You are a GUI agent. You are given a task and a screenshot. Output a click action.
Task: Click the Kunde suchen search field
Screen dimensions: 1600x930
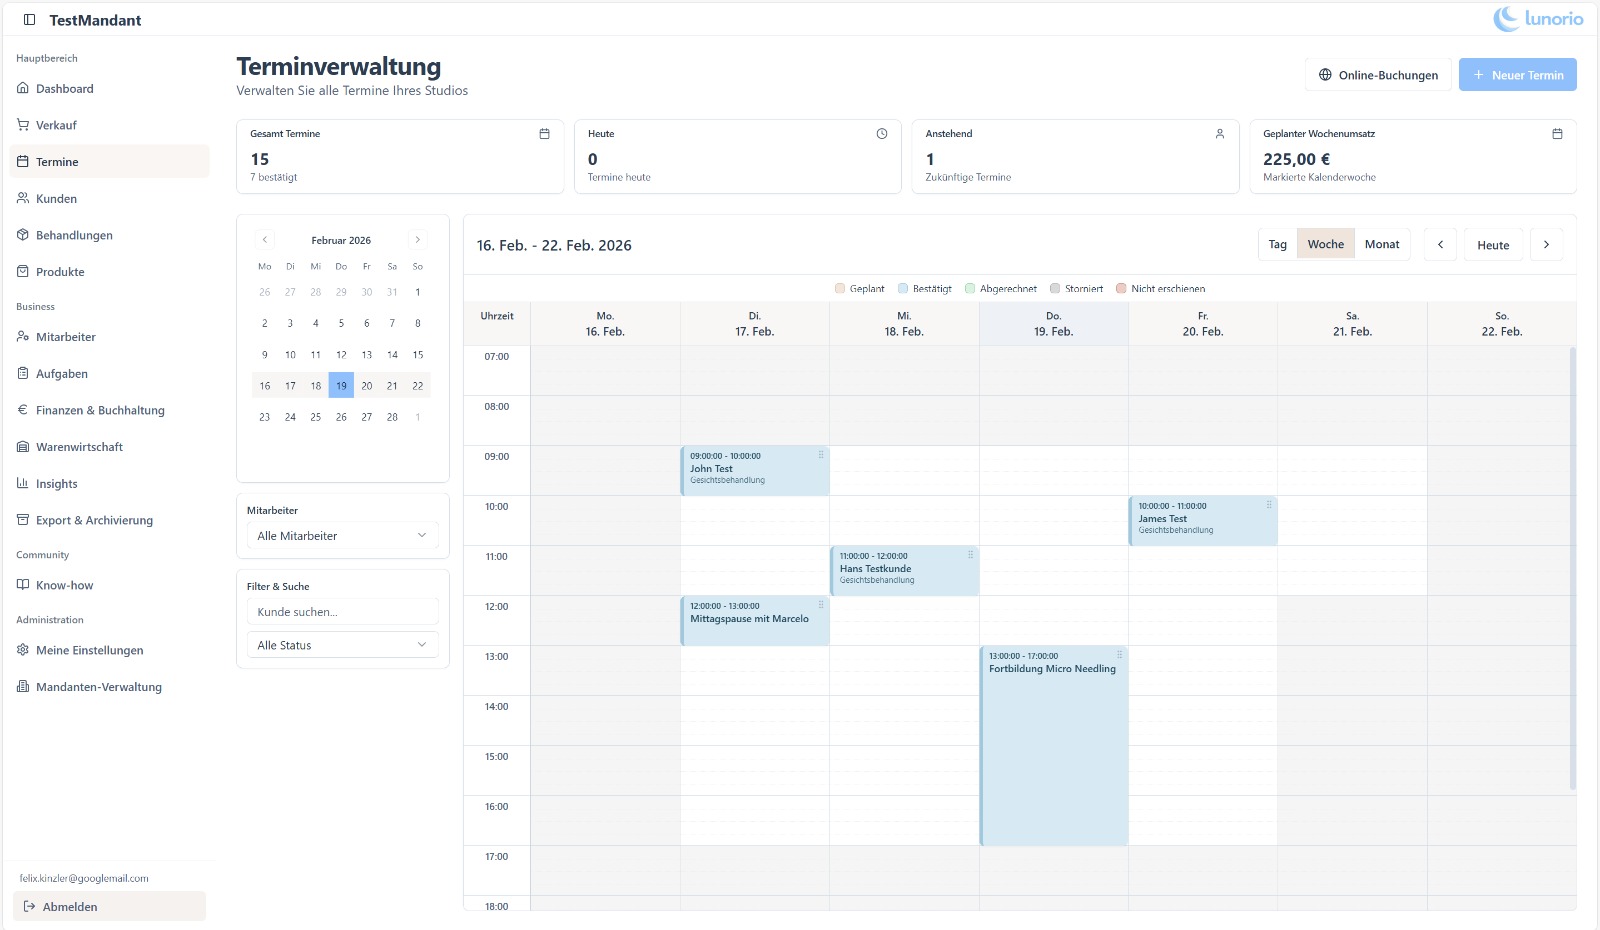click(x=342, y=611)
